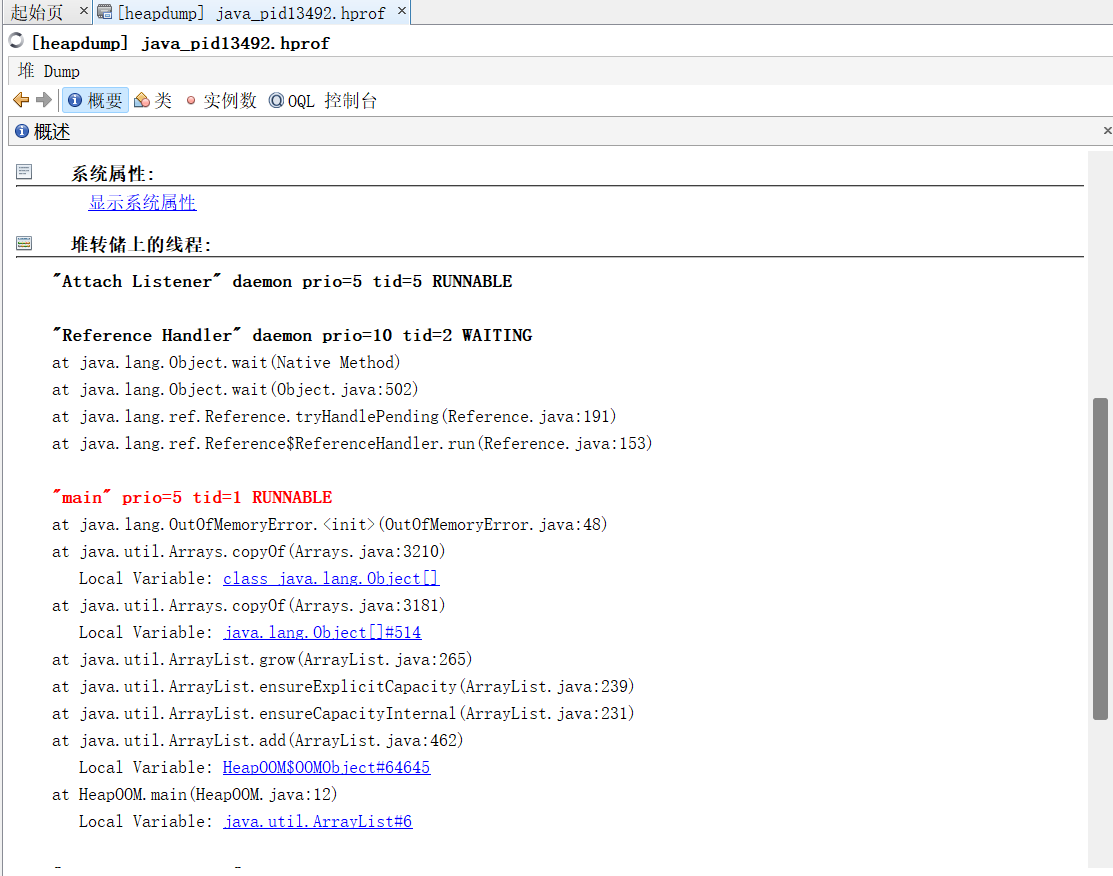Click the OutOfMemoryError.<init> stack line
Viewport: 1113px width, 876px height.
coord(329,525)
